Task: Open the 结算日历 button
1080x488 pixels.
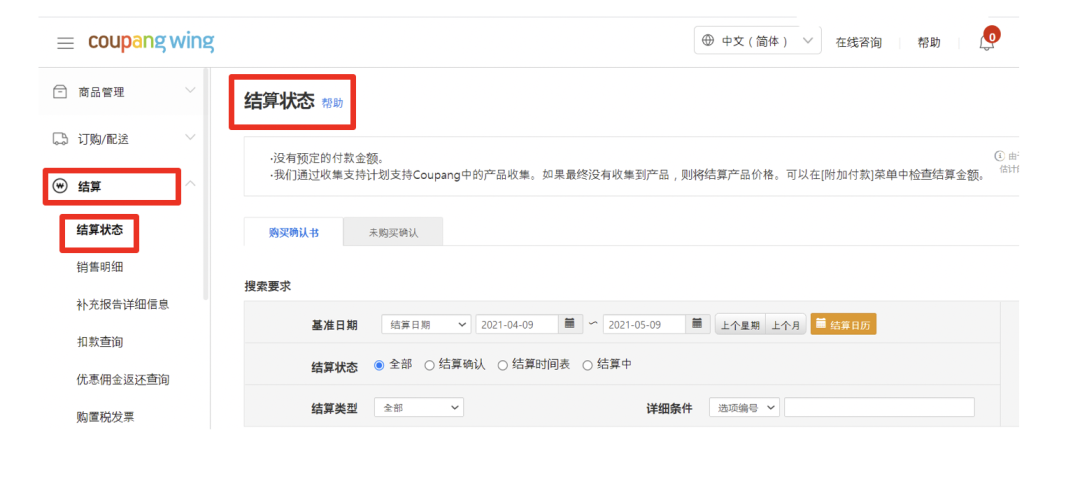Action: point(844,324)
